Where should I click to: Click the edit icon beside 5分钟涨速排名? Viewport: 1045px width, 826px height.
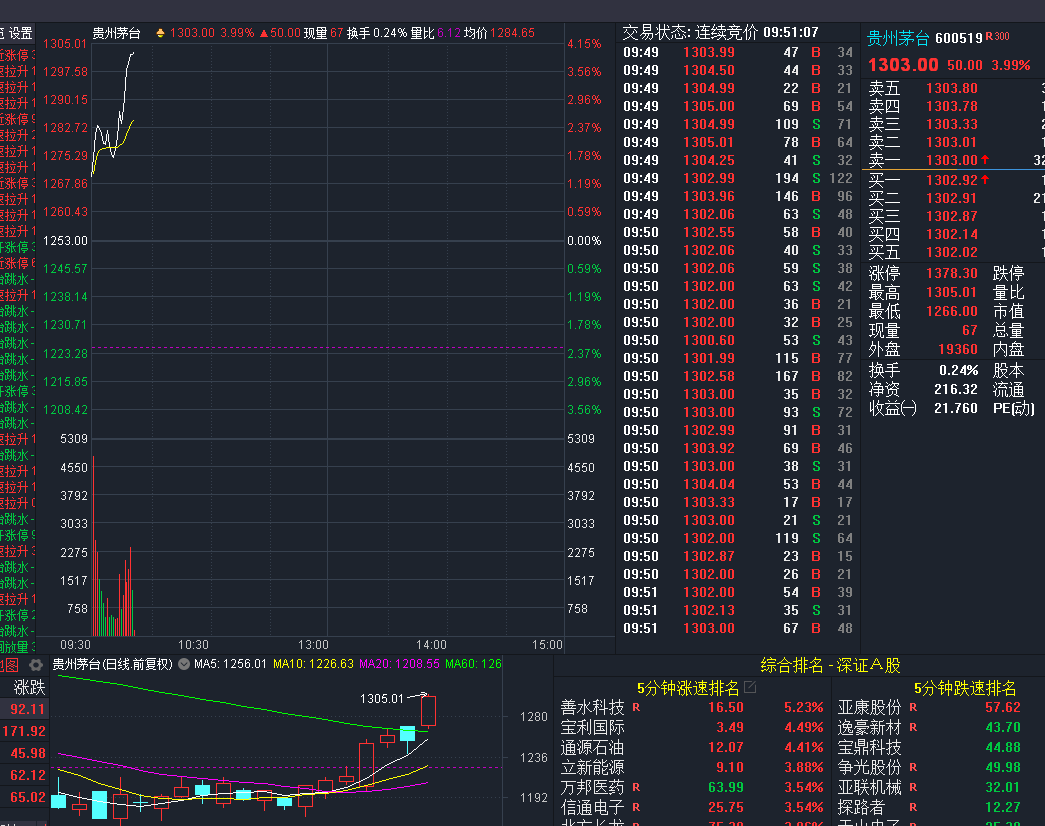[750, 687]
